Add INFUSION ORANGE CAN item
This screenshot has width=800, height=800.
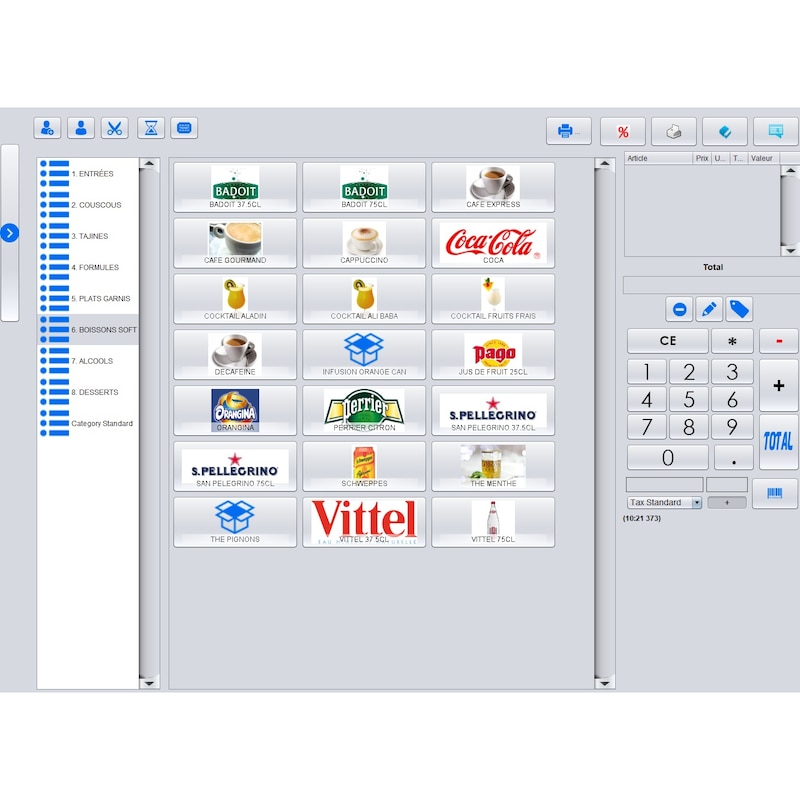(x=364, y=355)
